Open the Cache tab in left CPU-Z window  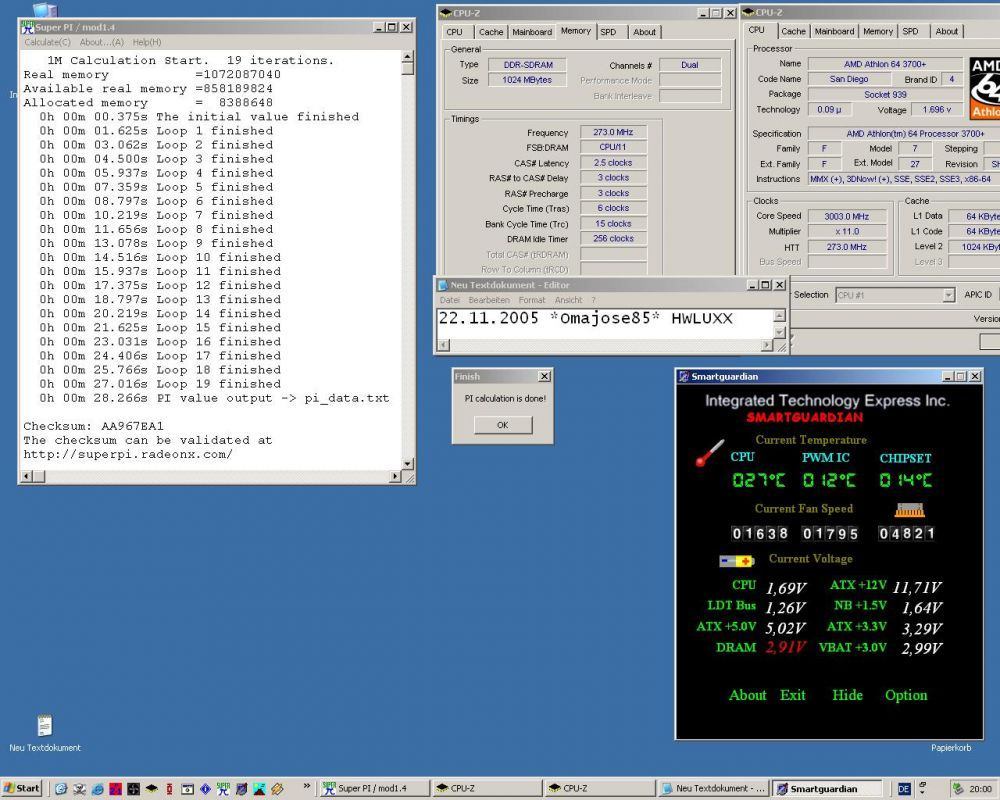pos(490,32)
